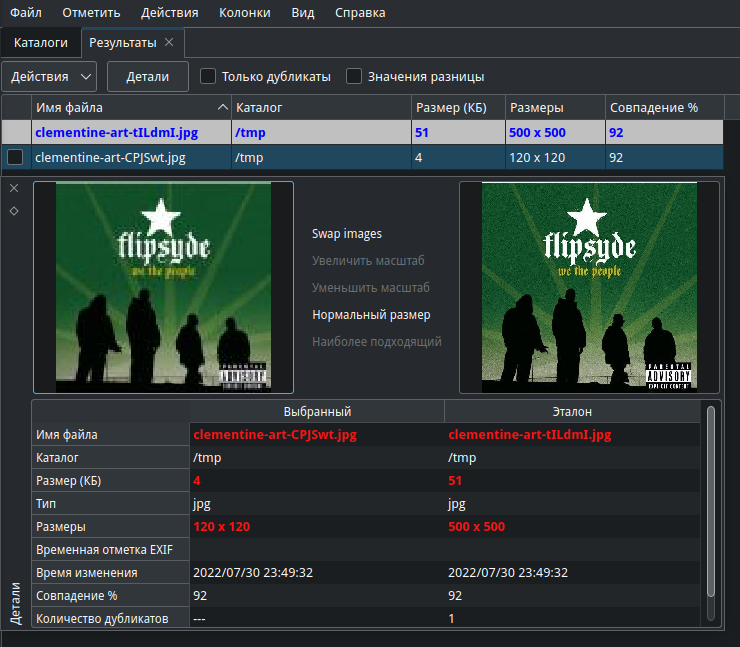Sort by Каталог column header
The width and height of the screenshot is (740, 647).
click(x=321, y=108)
